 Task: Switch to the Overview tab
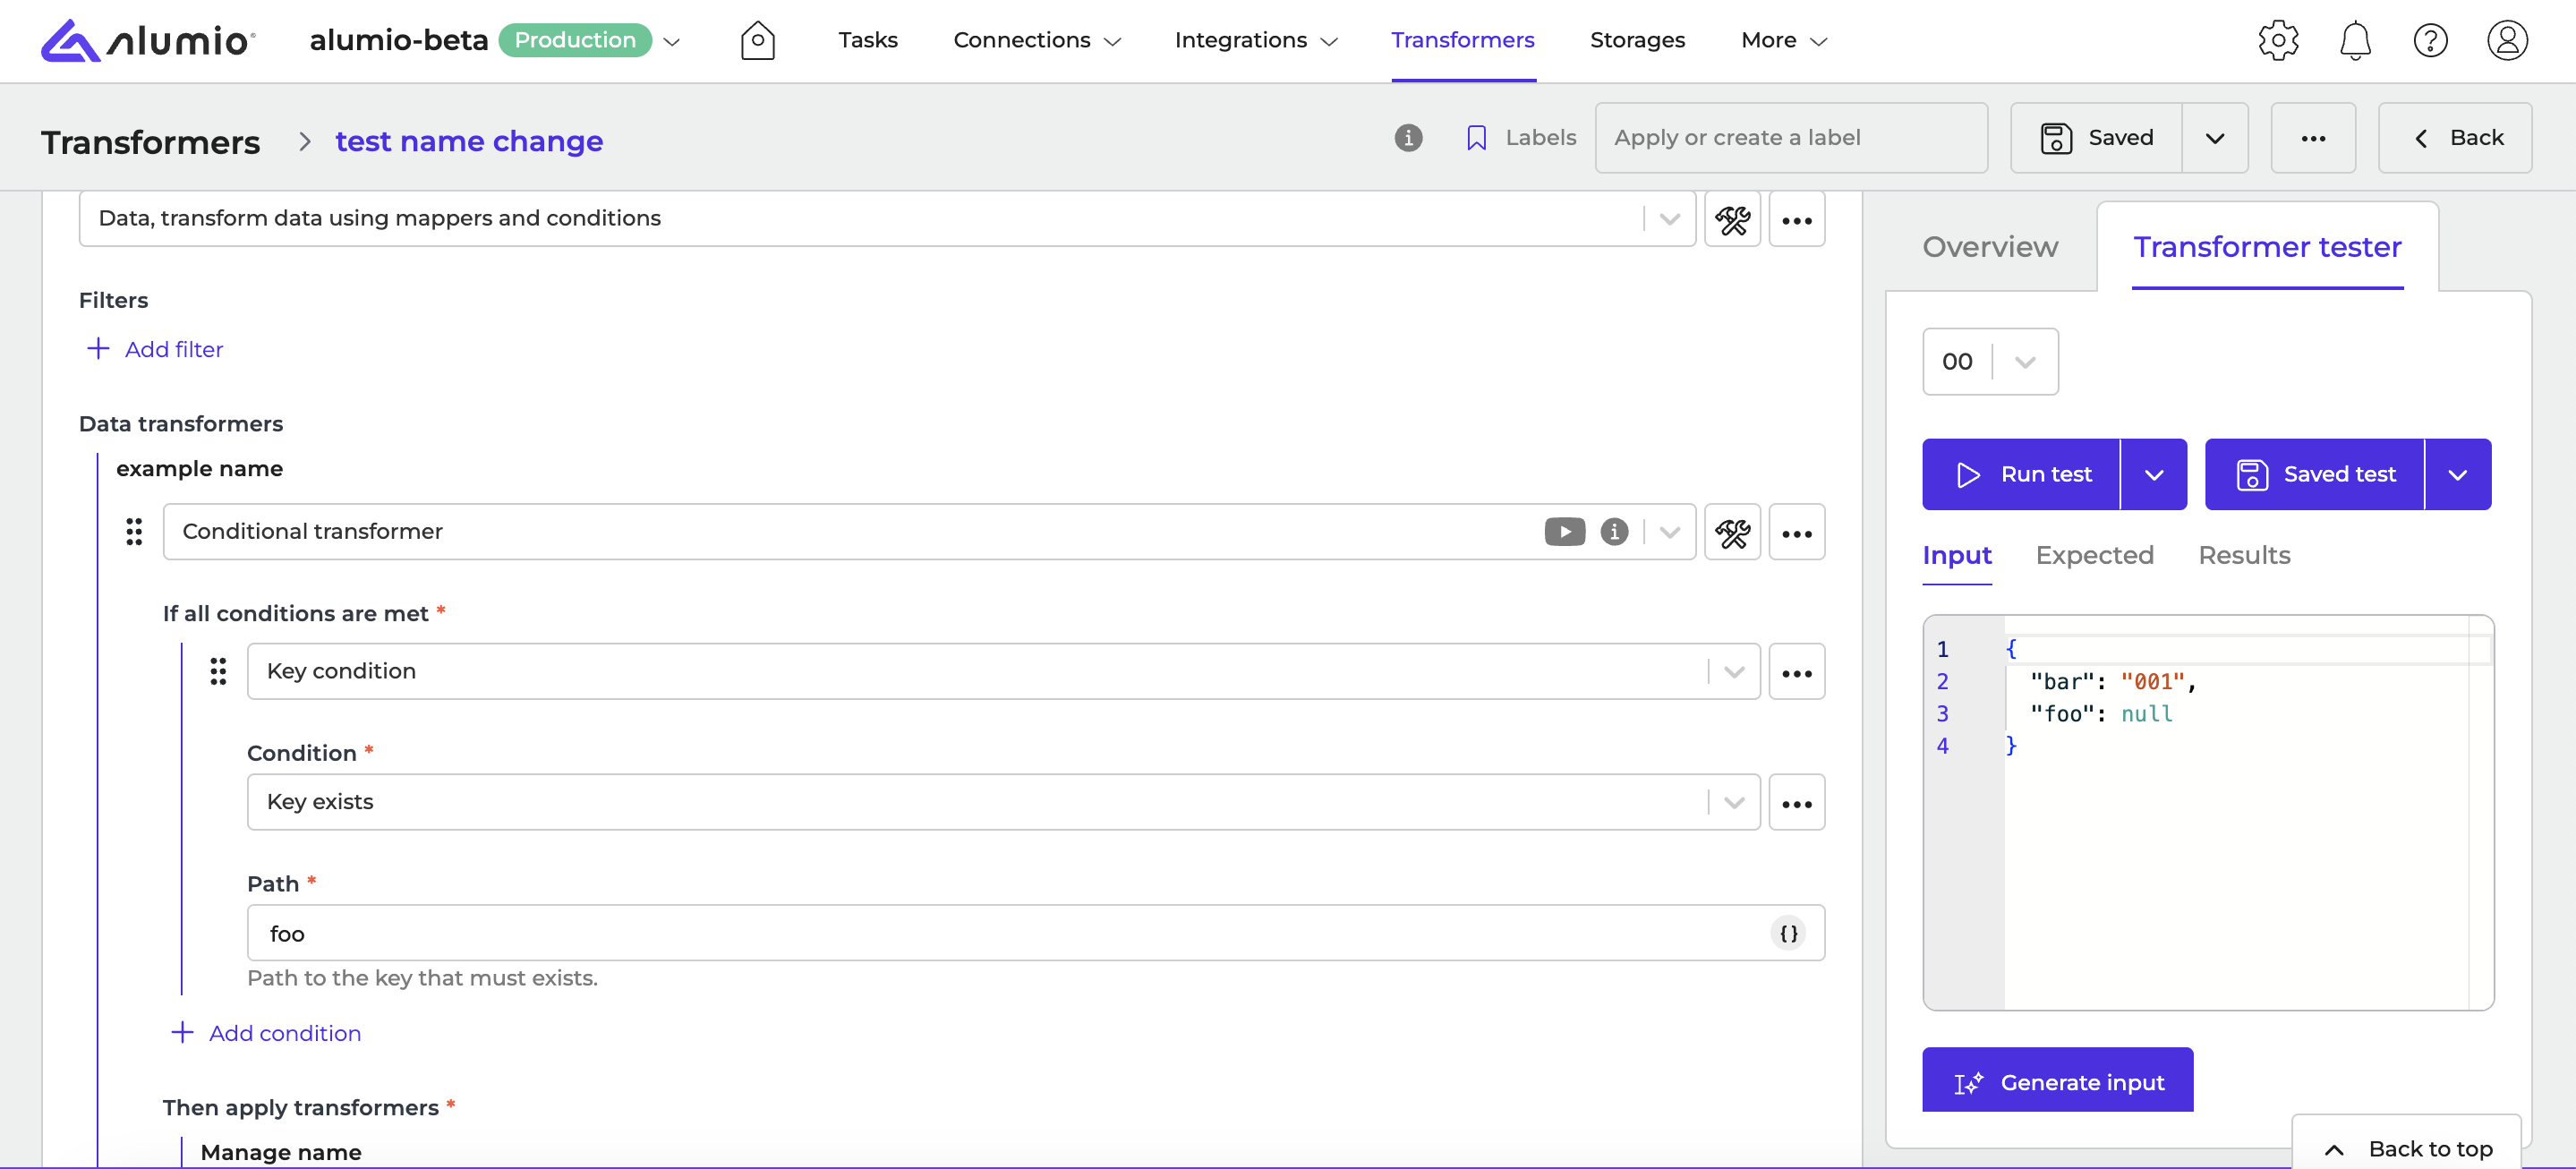coord(1990,247)
